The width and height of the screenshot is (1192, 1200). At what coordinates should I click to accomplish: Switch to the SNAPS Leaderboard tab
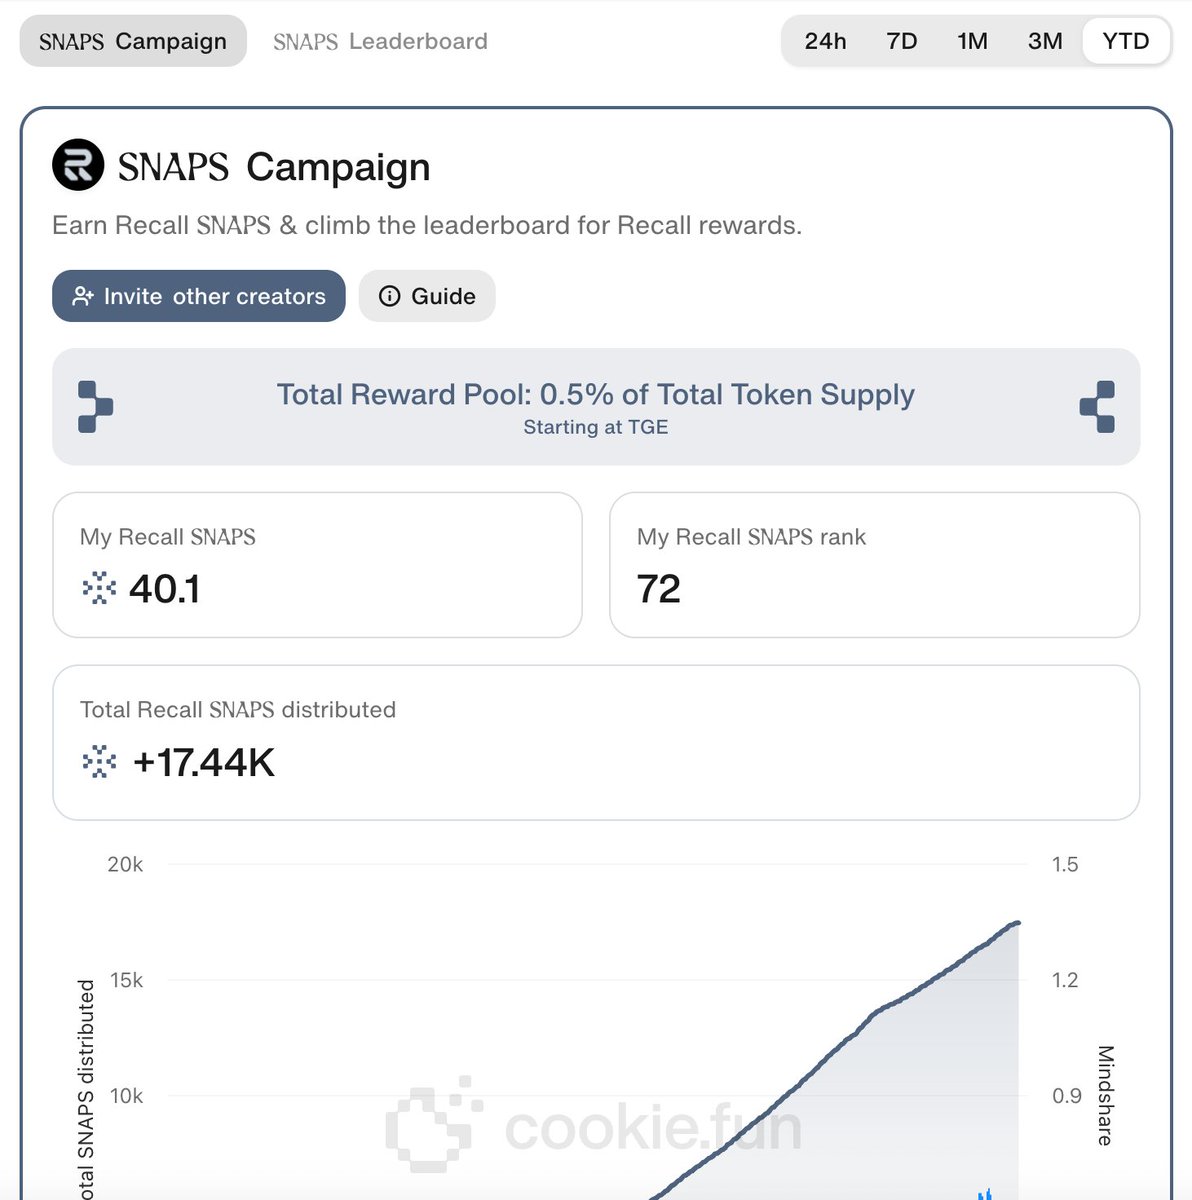pyautogui.click(x=380, y=41)
